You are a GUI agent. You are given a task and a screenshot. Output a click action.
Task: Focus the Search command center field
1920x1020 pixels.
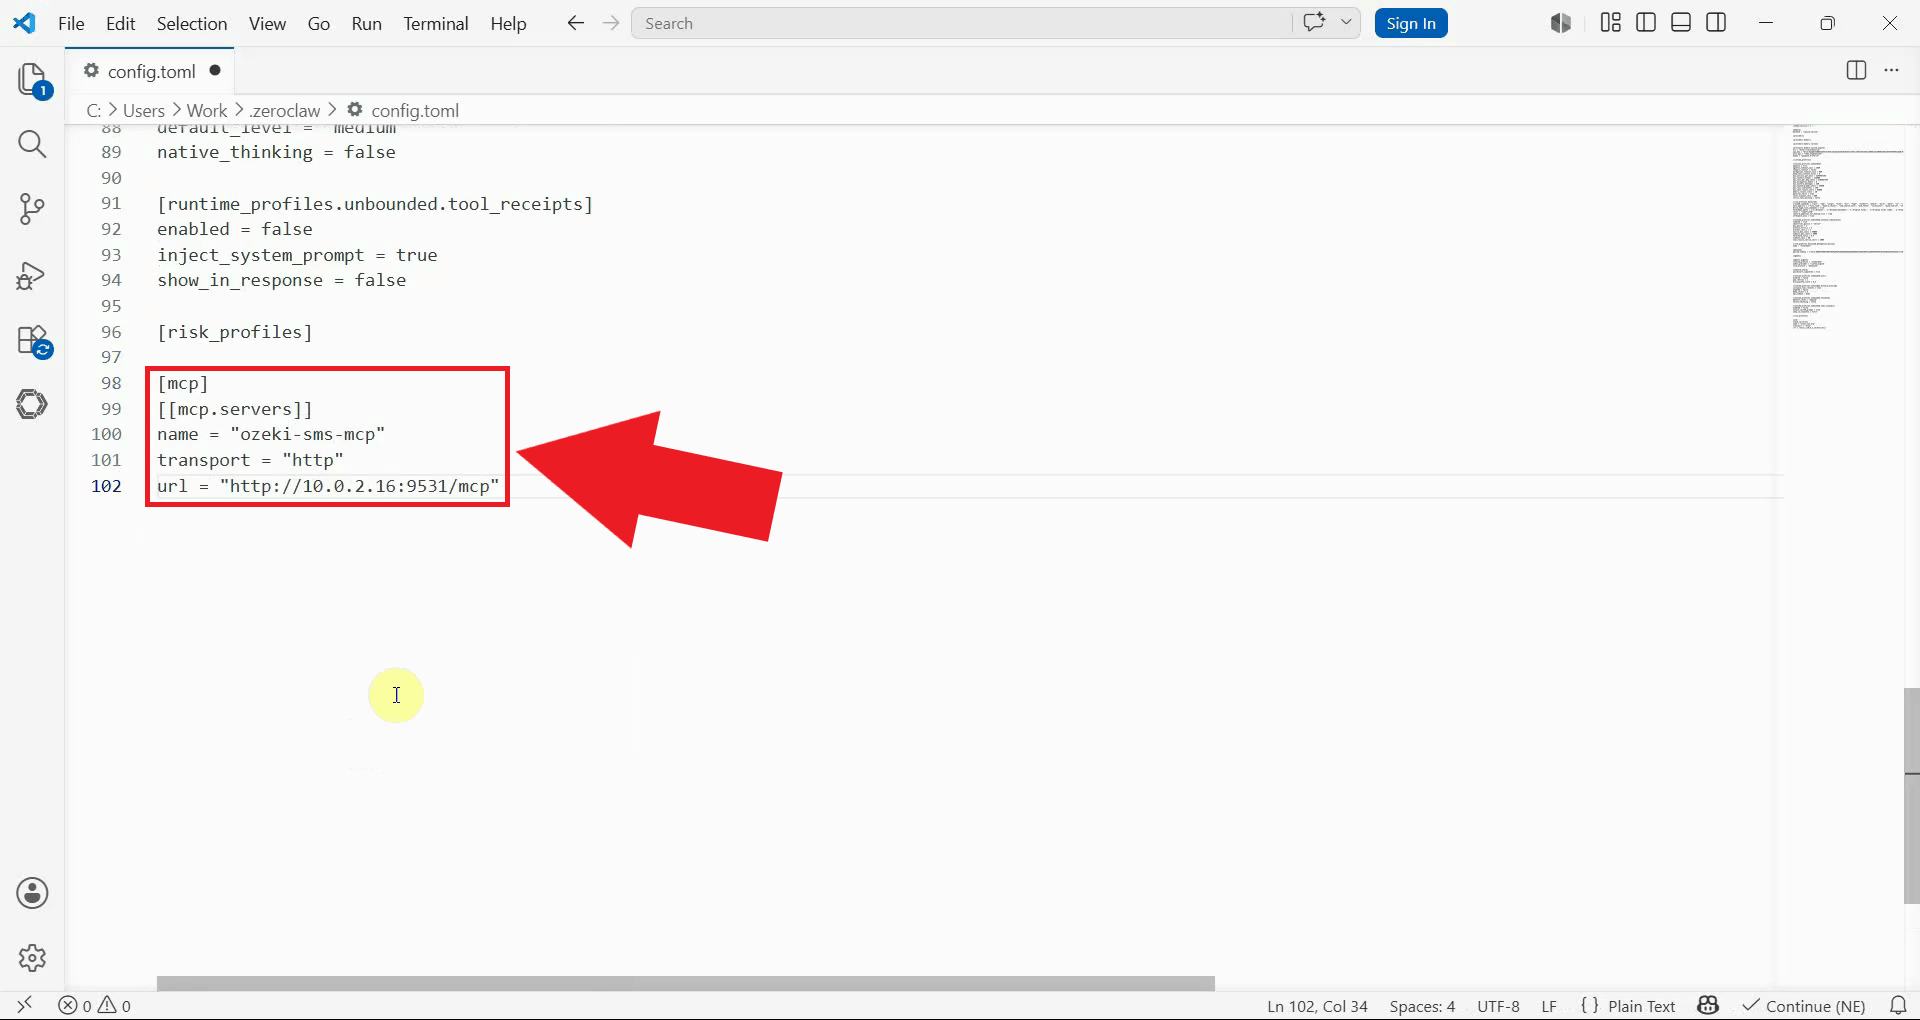(x=961, y=23)
